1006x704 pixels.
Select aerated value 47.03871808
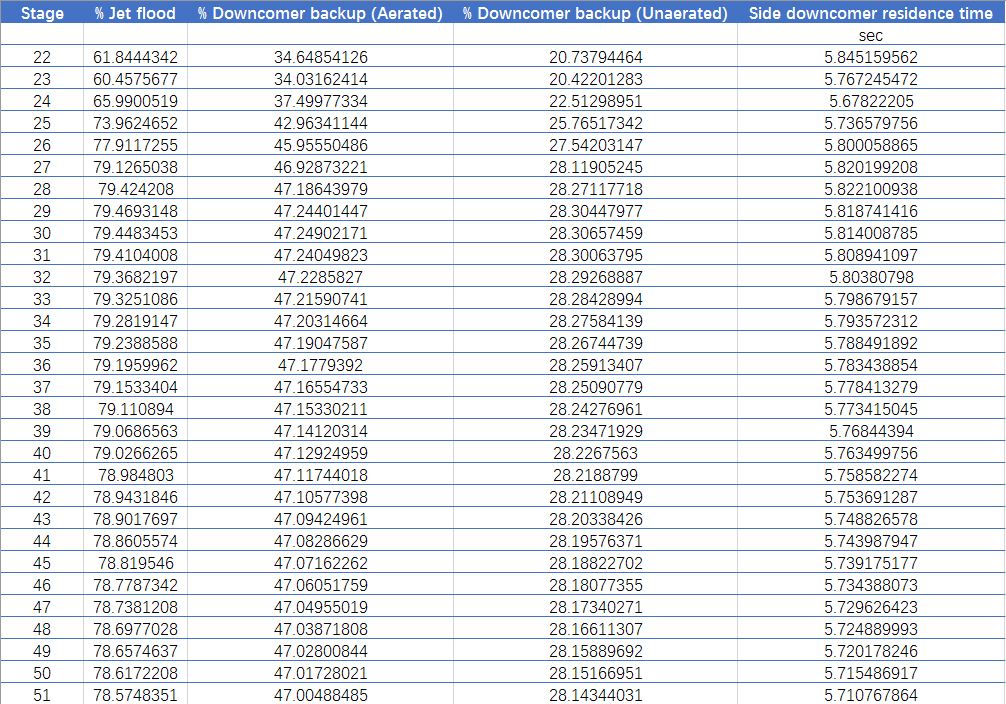[x=320, y=629]
